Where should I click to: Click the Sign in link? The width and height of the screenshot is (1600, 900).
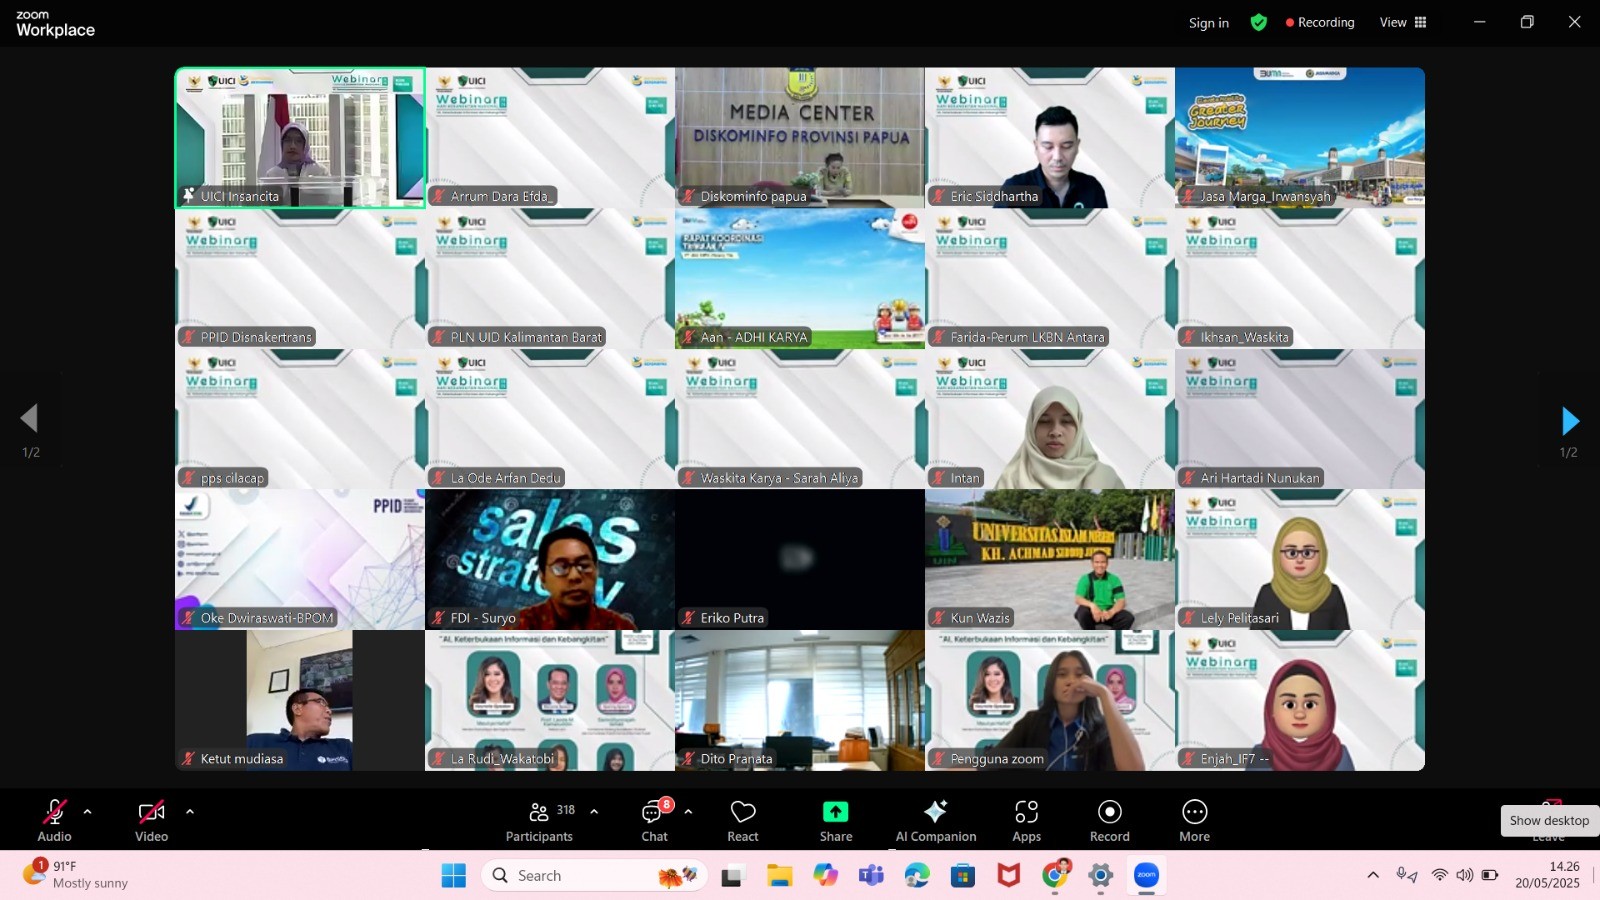click(1208, 23)
